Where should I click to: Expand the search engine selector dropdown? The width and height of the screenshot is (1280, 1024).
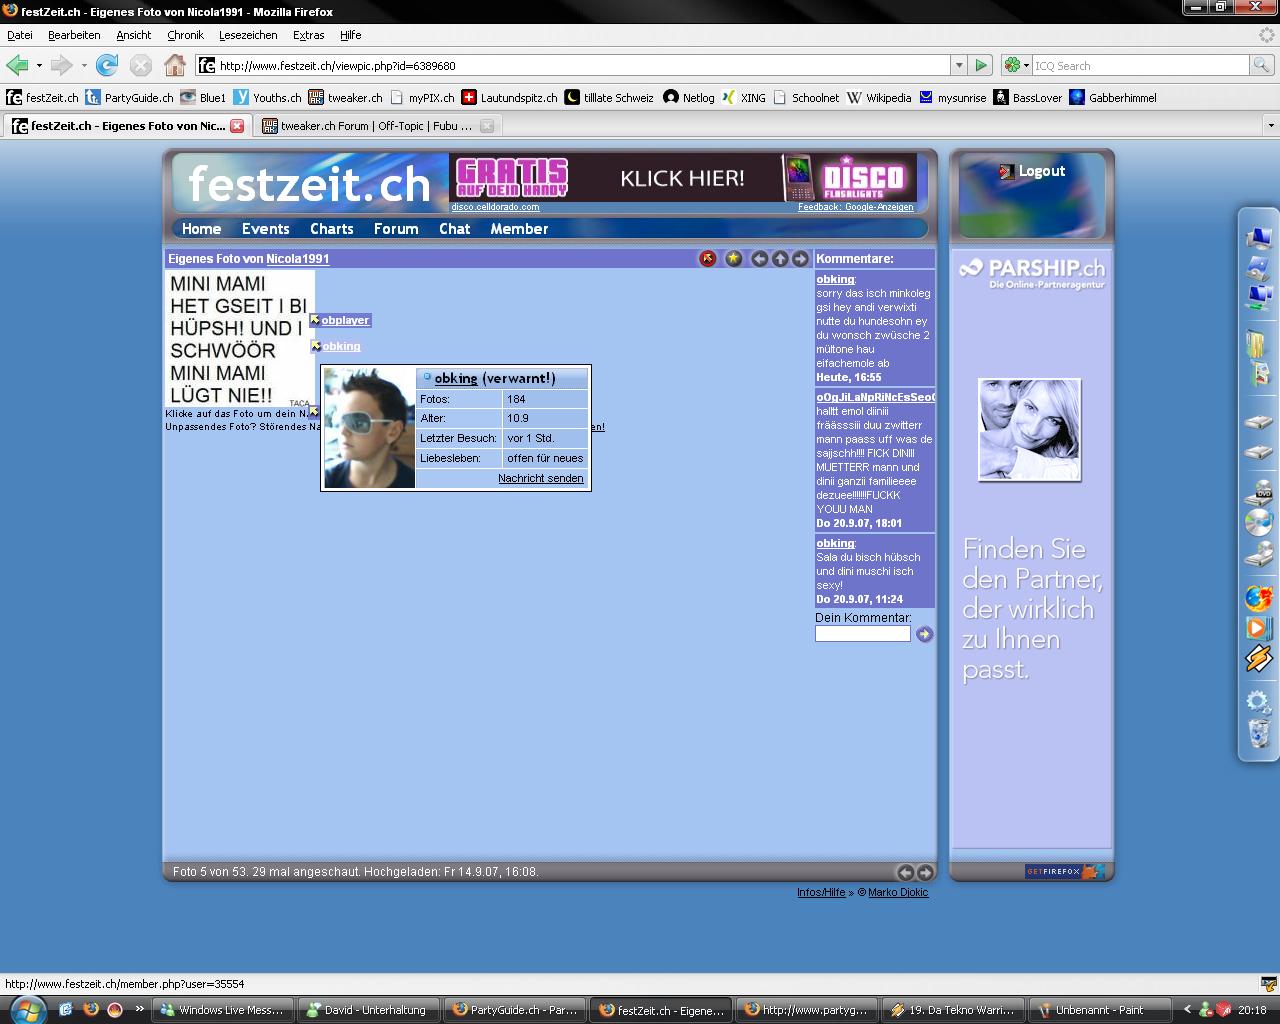point(1017,66)
